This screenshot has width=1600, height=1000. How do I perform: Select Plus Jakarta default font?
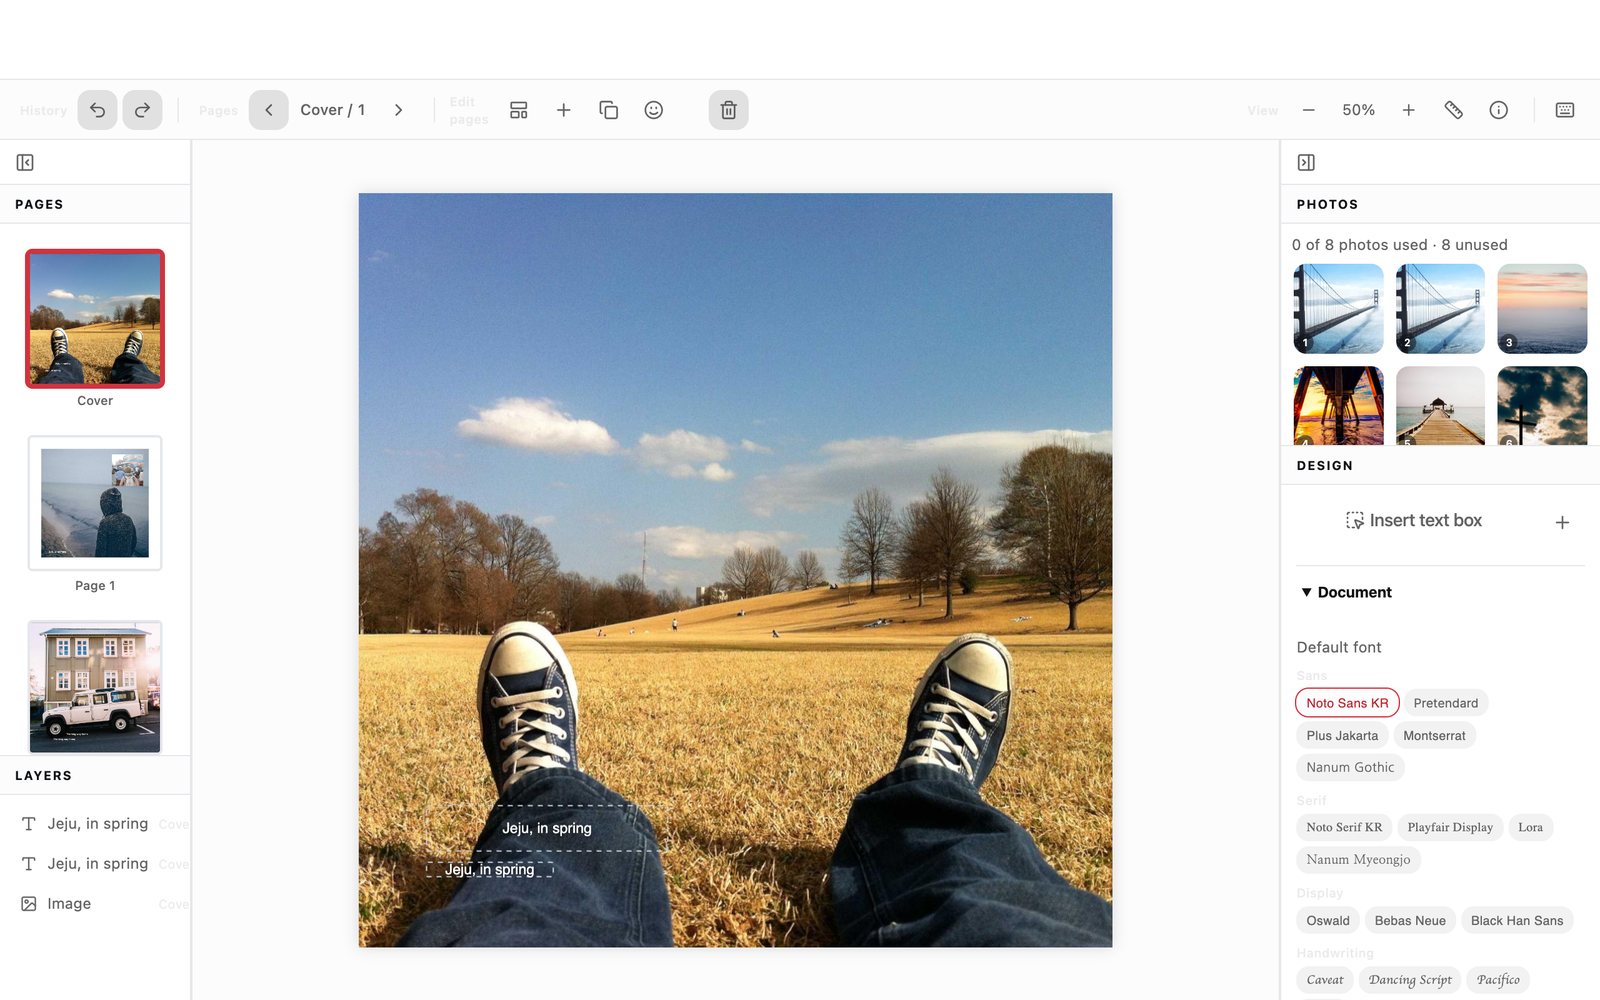[1342, 735]
